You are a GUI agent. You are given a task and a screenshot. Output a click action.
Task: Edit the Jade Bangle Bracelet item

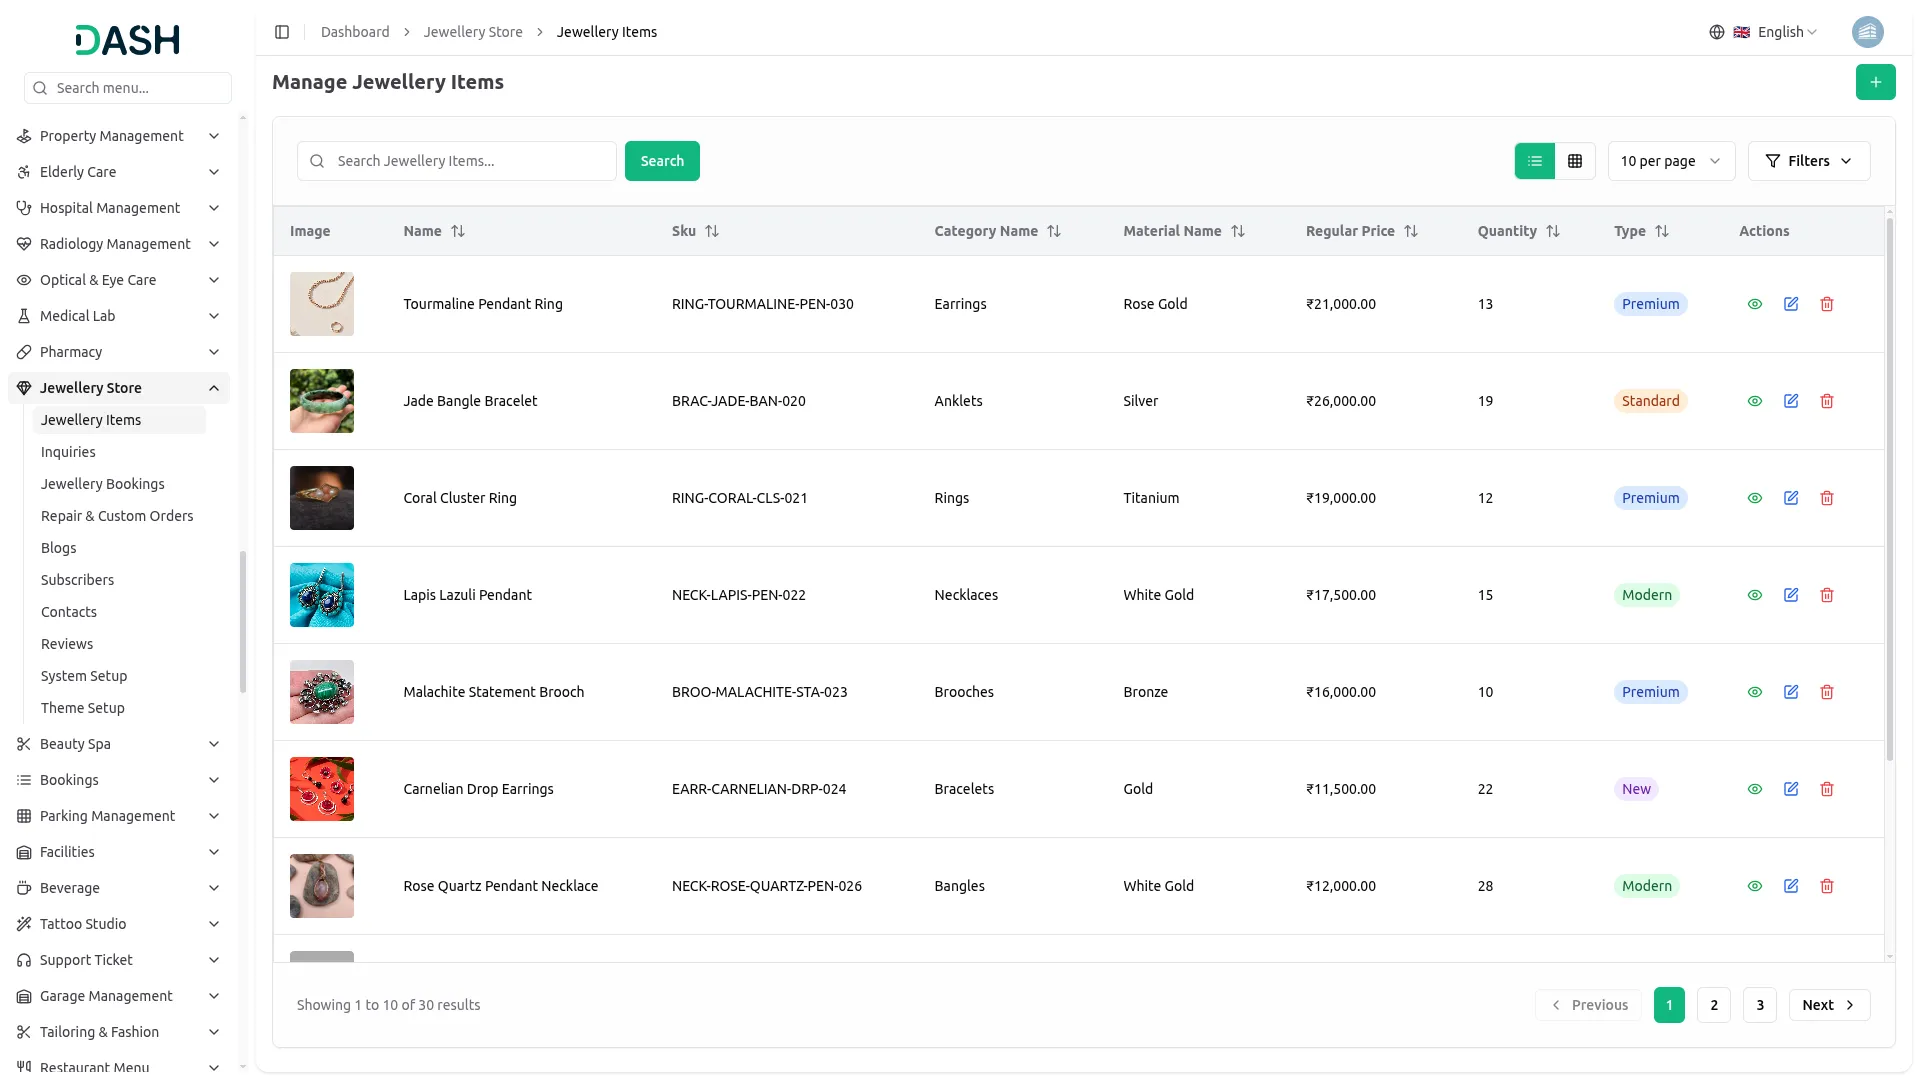click(x=1791, y=401)
